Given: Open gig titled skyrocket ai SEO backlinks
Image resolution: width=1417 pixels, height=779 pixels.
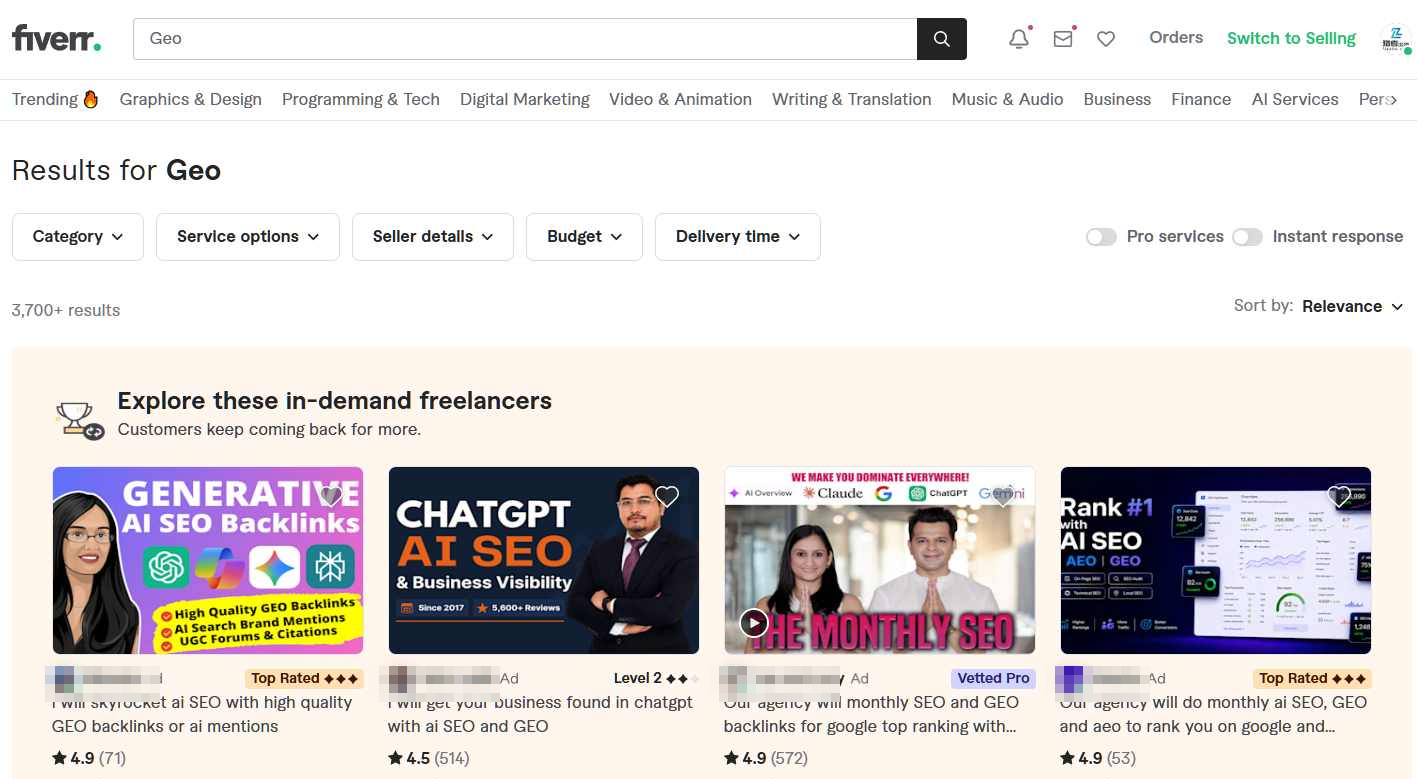Looking at the screenshot, I should tap(202, 714).
